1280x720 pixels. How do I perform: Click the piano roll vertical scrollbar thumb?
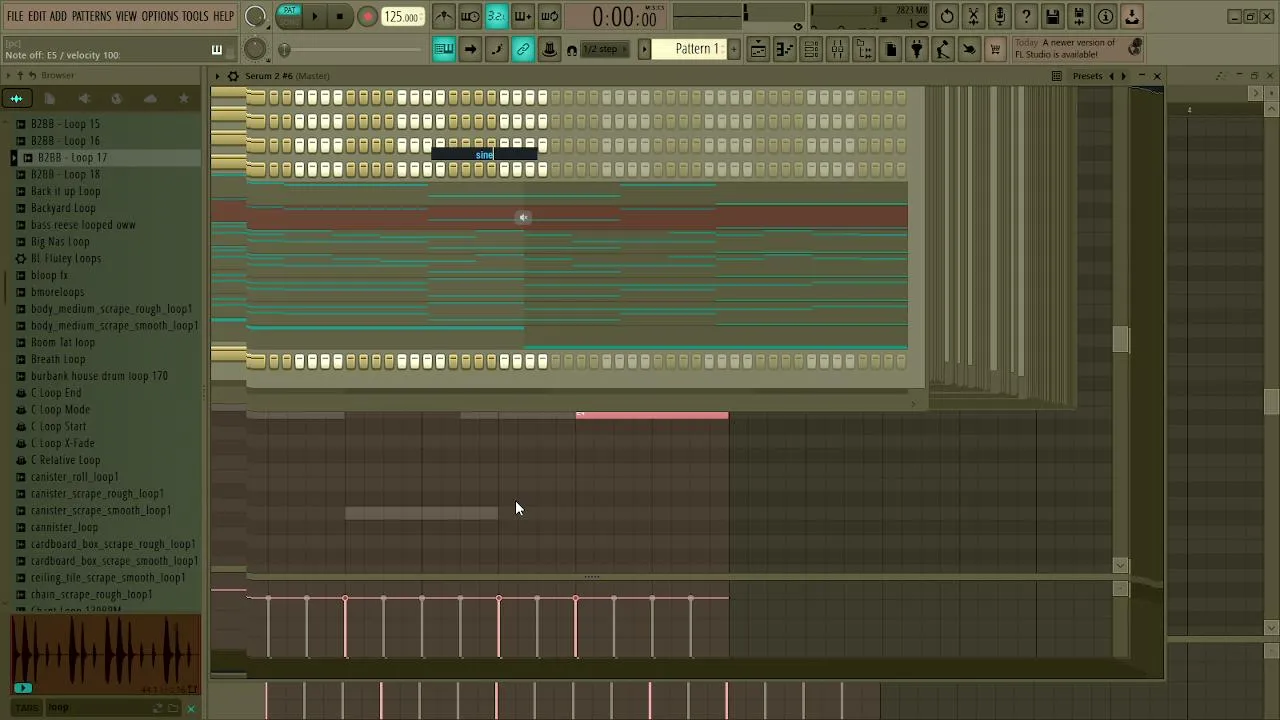click(x=1120, y=339)
